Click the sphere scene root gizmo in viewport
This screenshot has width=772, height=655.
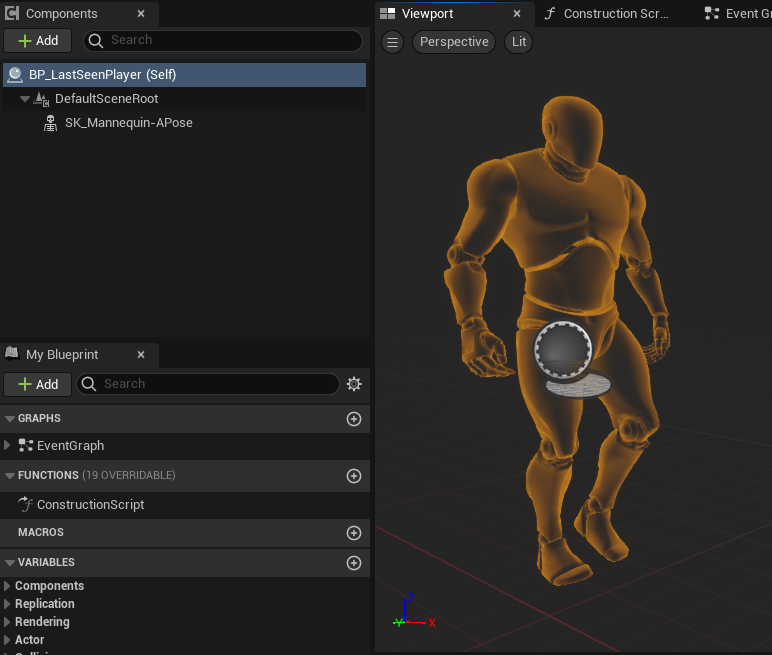[x=563, y=351]
